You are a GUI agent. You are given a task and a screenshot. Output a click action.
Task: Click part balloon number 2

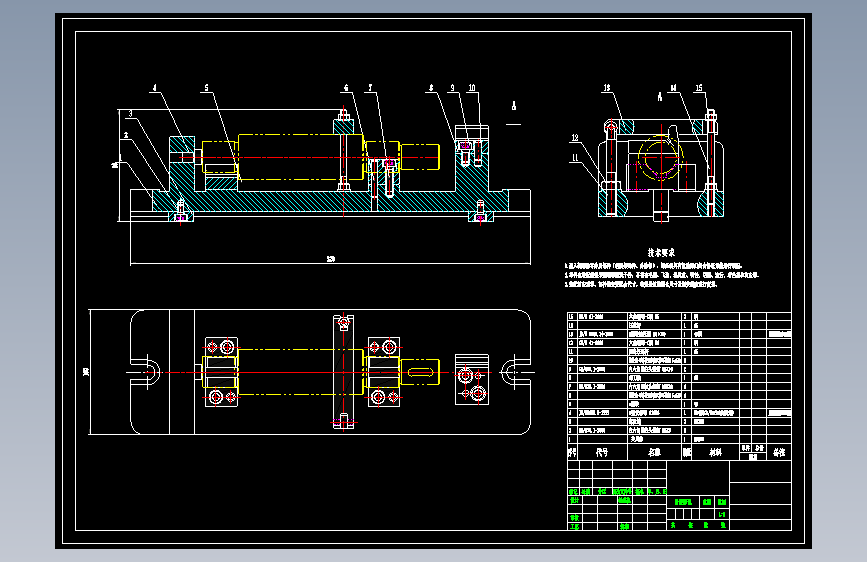[126, 135]
